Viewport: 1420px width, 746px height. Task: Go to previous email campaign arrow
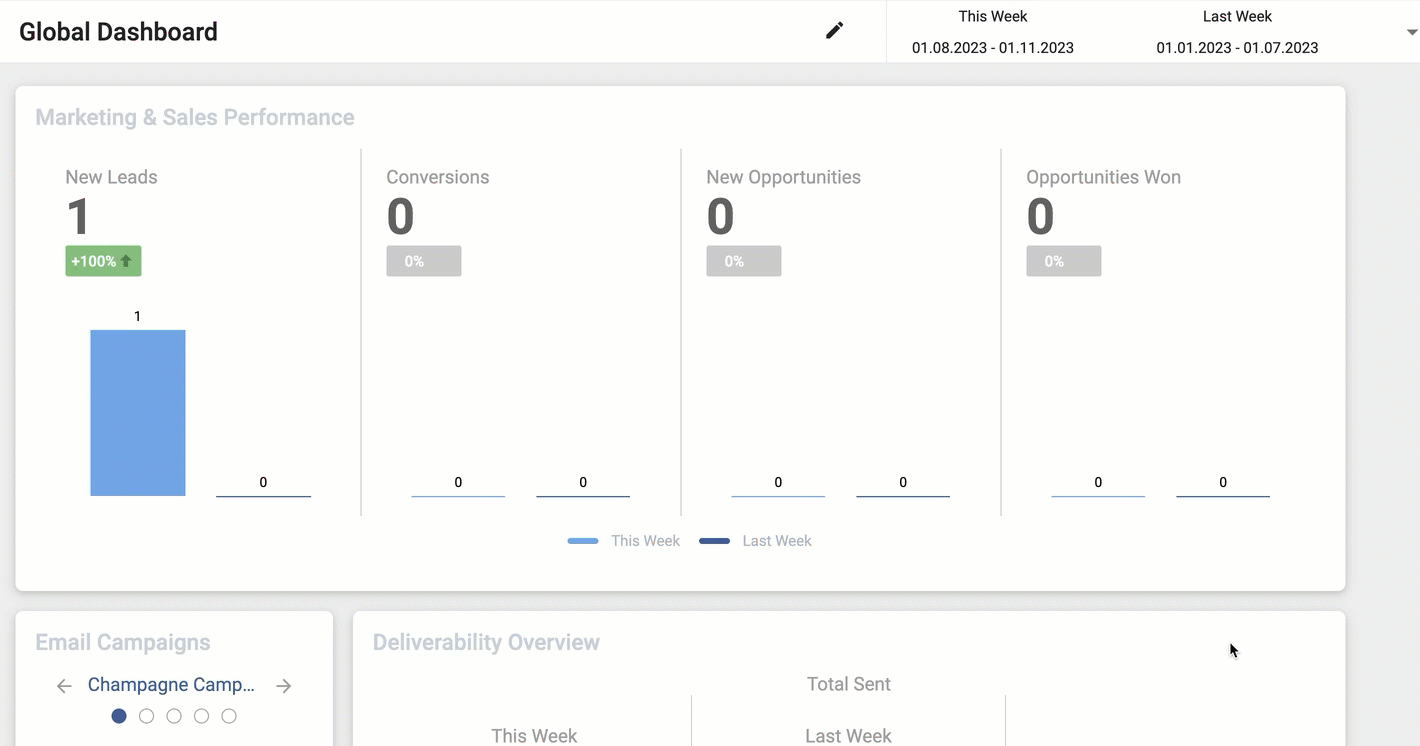coord(64,686)
